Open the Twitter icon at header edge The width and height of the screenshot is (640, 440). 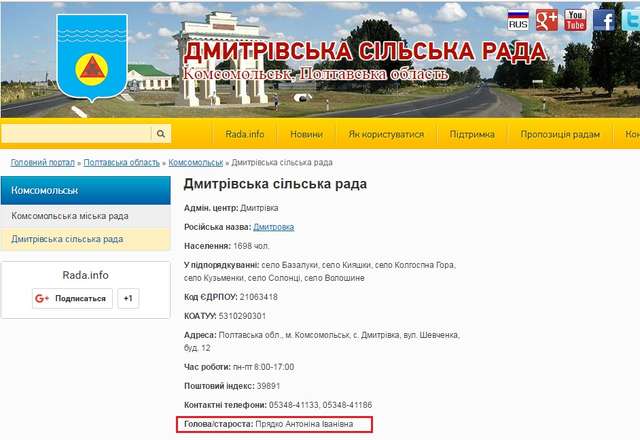[631, 20]
